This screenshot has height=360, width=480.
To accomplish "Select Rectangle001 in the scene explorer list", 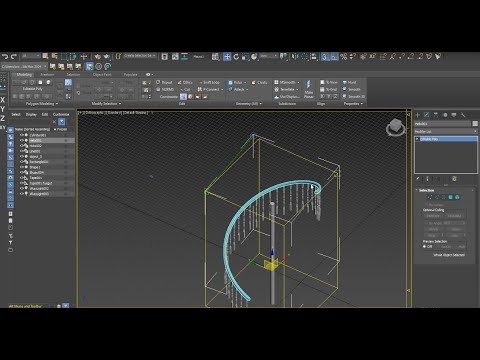I will (39, 162).
